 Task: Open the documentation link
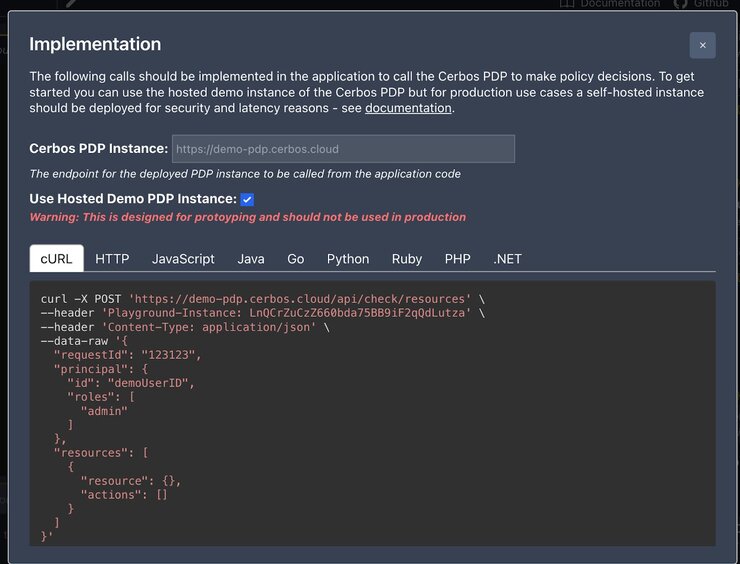point(408,108)
